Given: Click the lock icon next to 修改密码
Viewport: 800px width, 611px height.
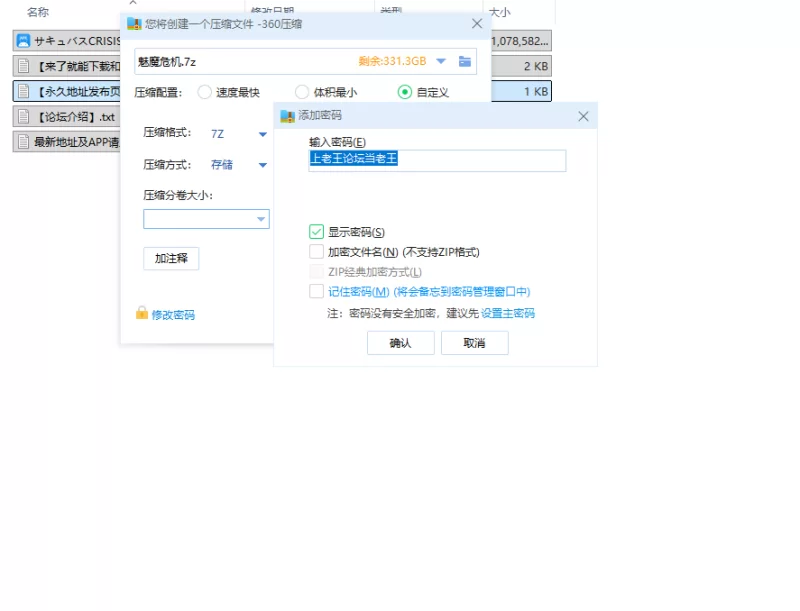Looking at the screenshot, I should [142, 313].
